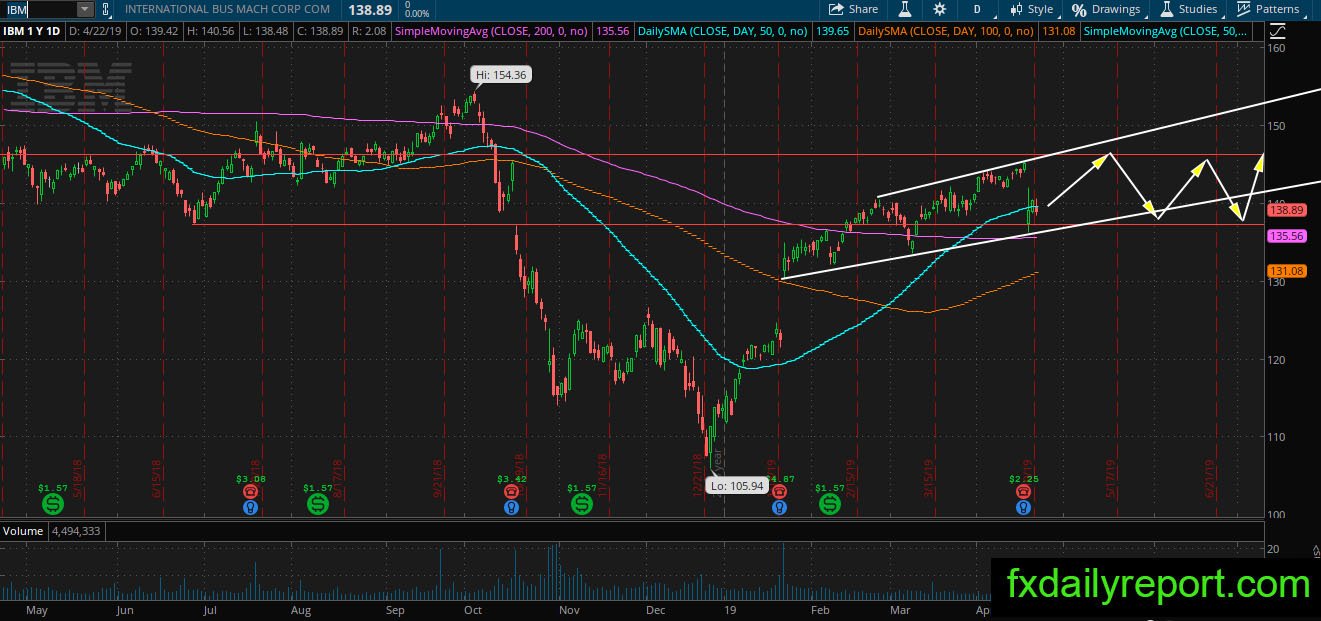This screenshot has width=1321, height=621.
Task: Click the 4,494,333 volume value
Action: coord(75,532)
